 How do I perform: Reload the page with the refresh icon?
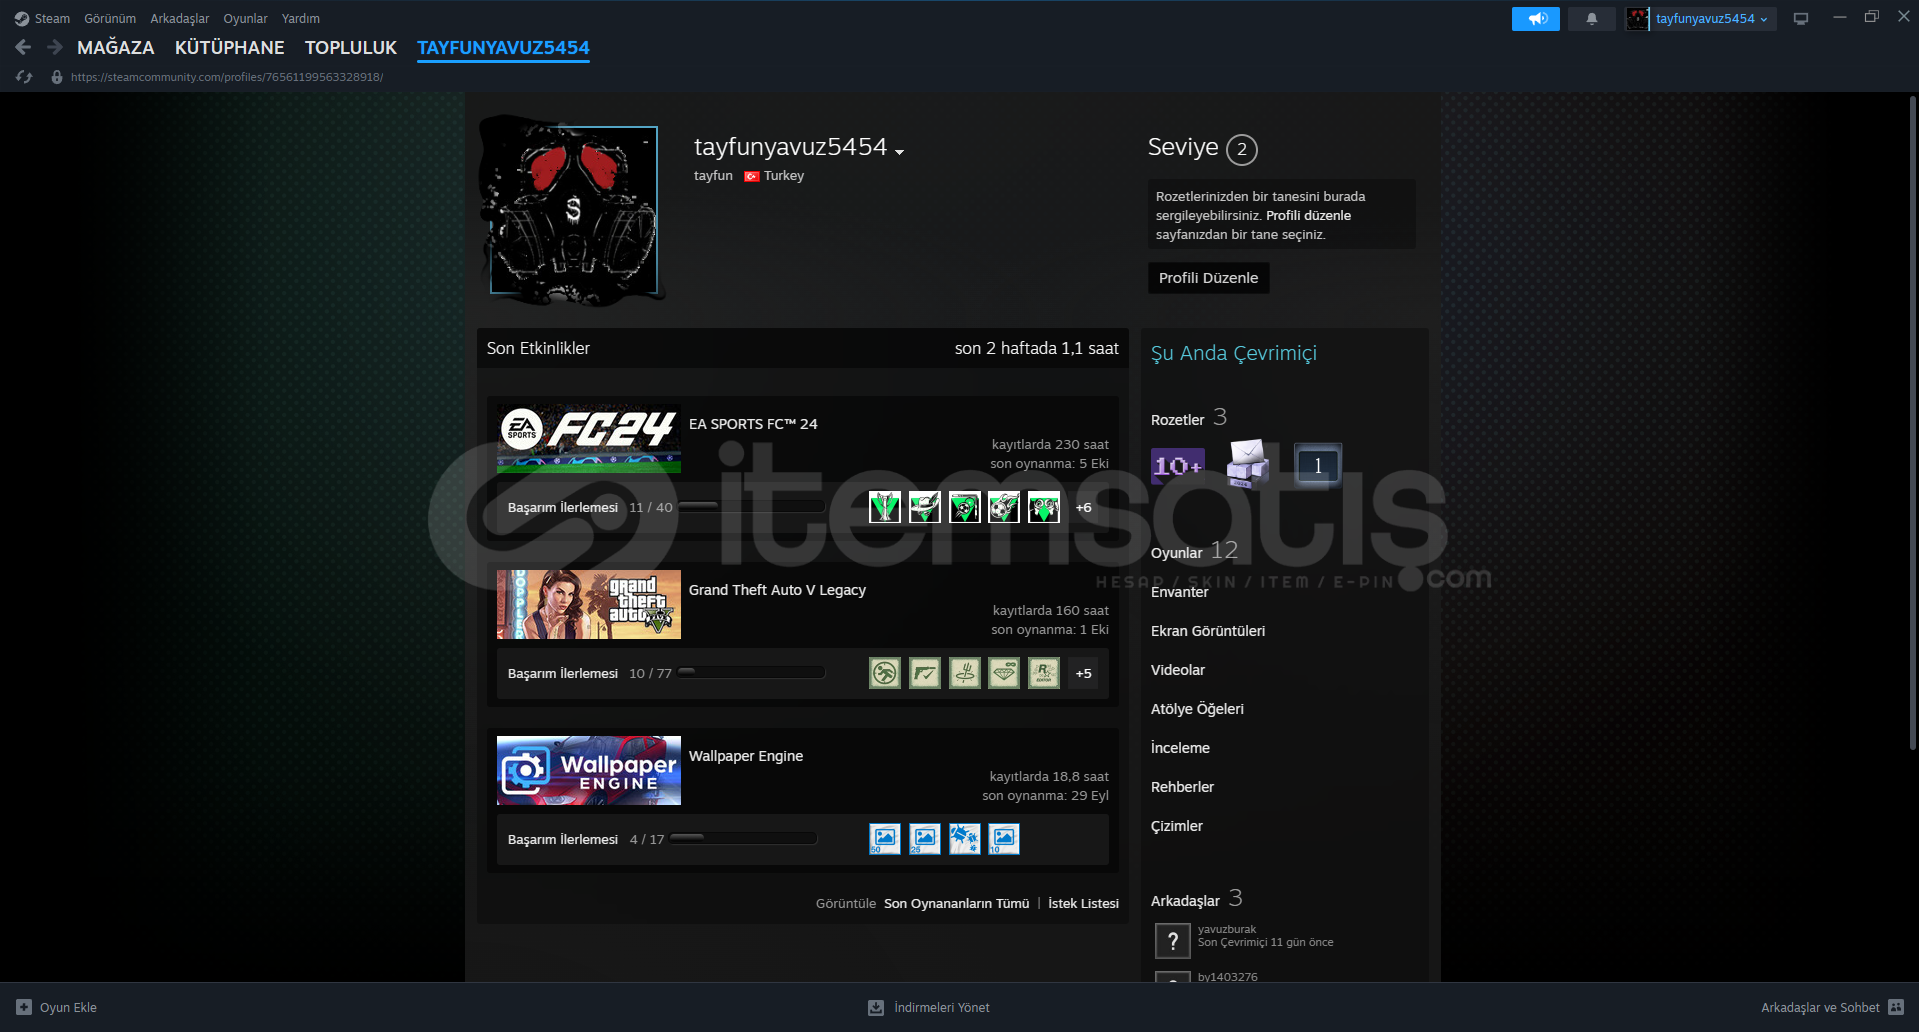[x=24, y=77]
